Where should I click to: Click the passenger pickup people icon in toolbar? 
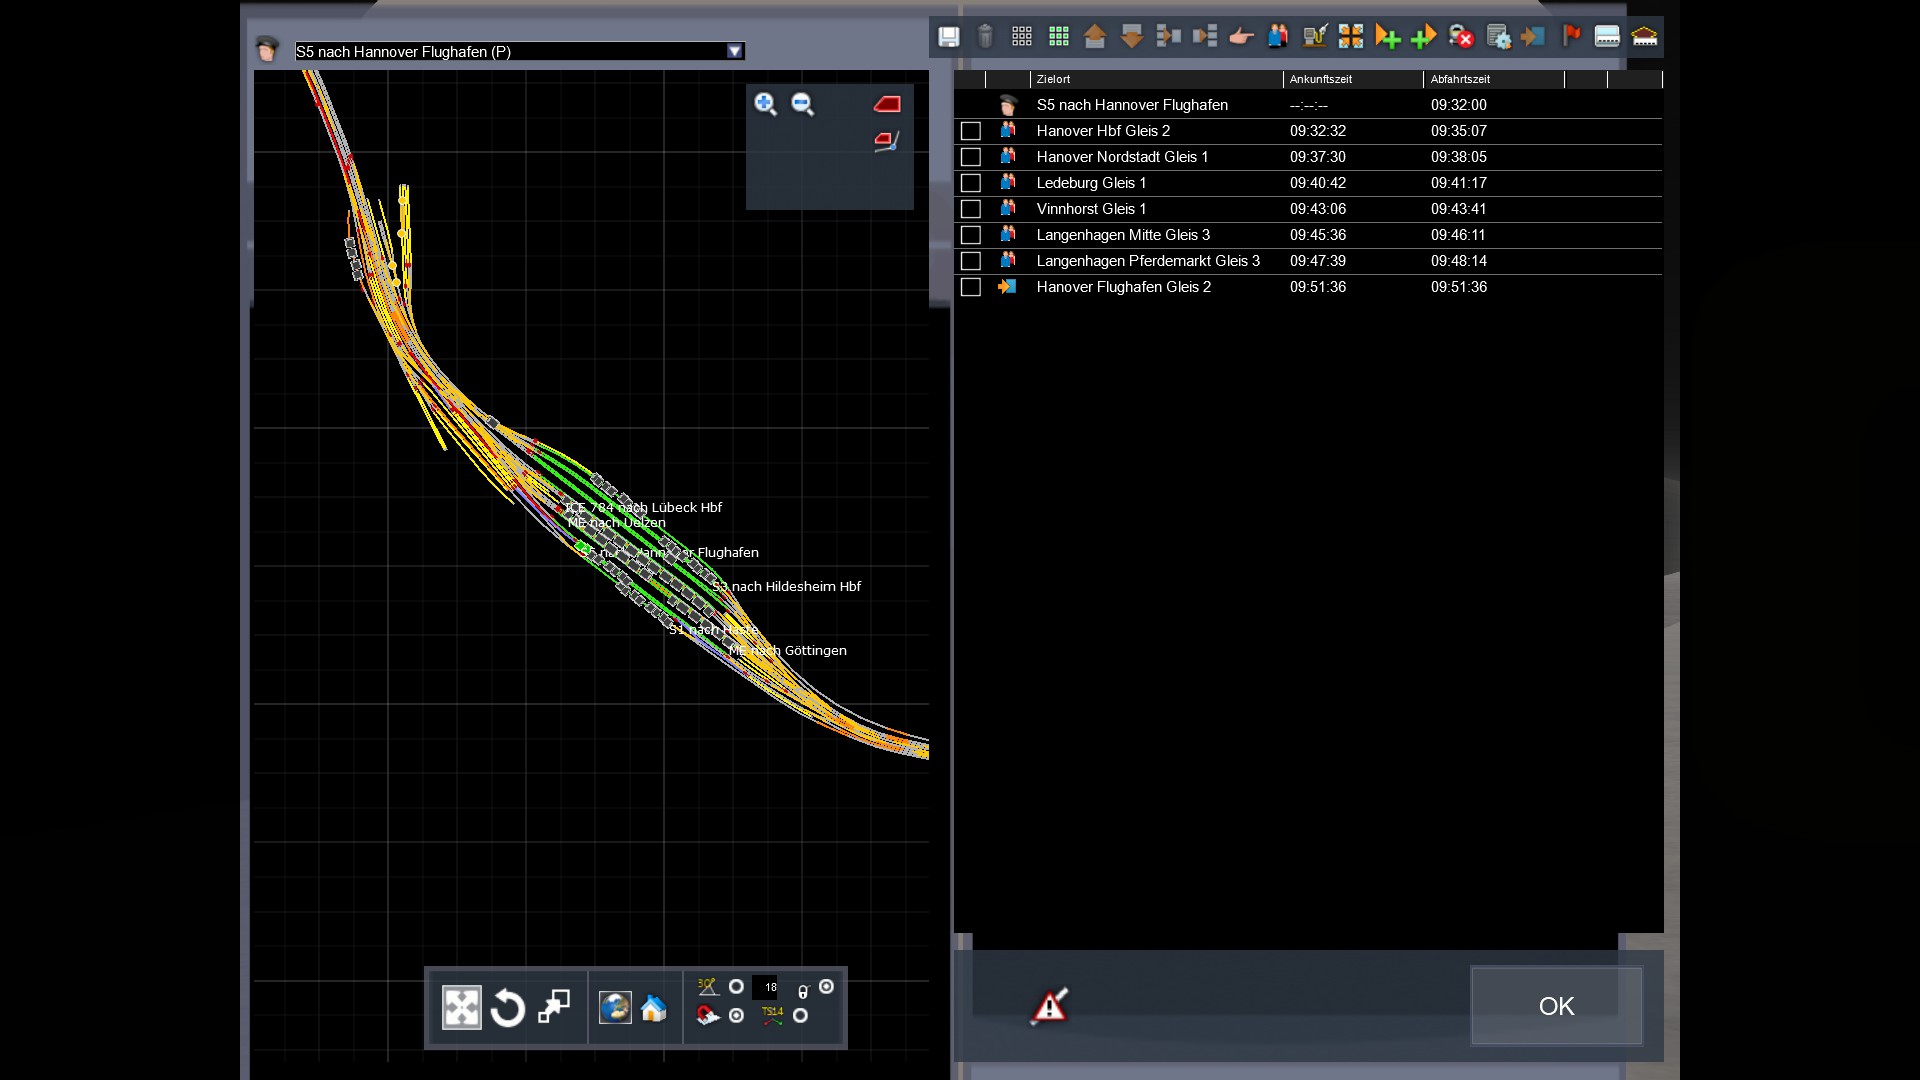click(1277, 37)
